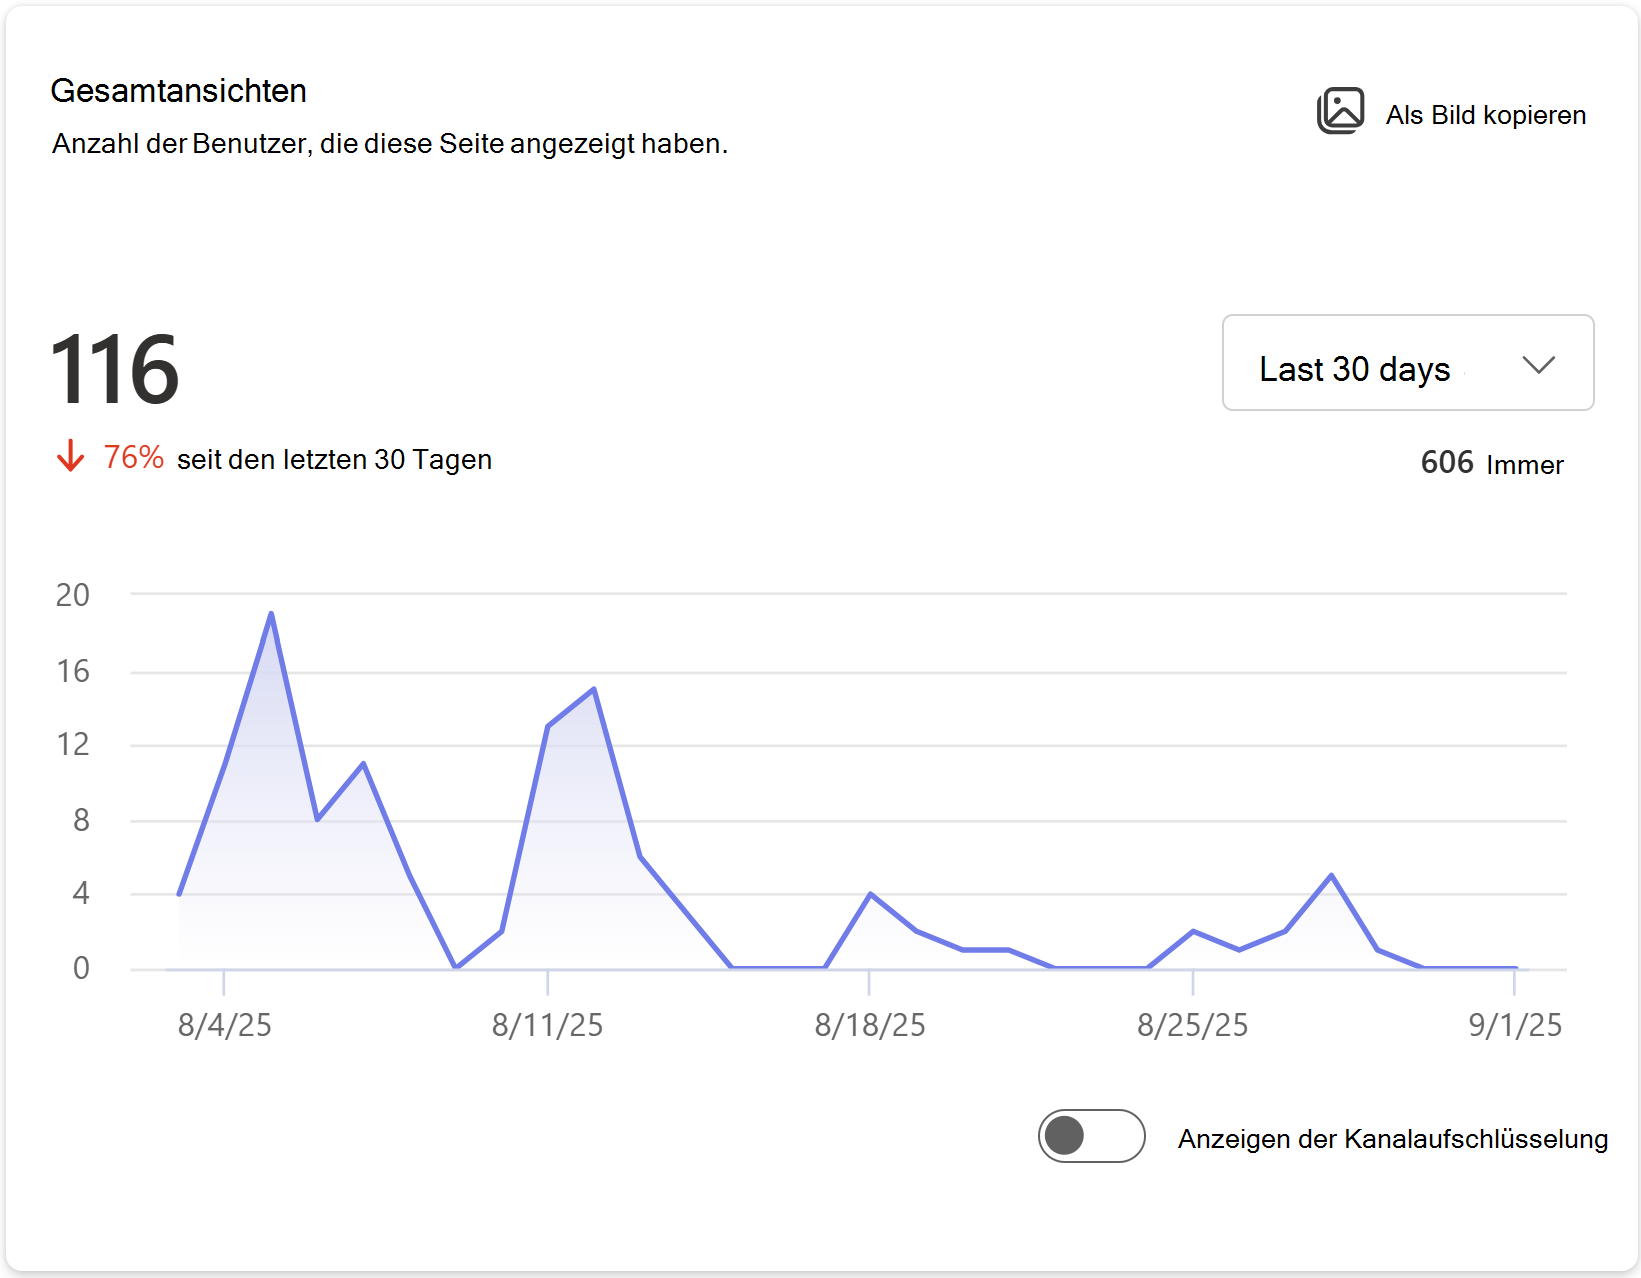Click the y-axis label '8'
This screenshot has height=1278, width=1641.
[81, 820]
